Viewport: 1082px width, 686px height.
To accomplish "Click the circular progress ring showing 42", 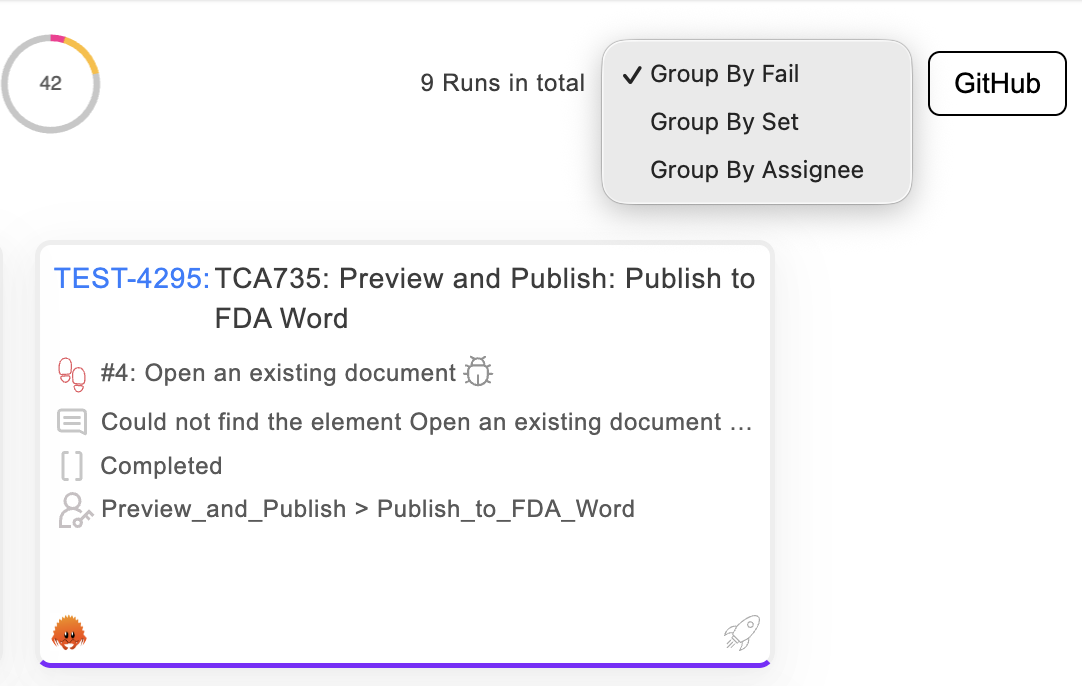I will point(51,84).
